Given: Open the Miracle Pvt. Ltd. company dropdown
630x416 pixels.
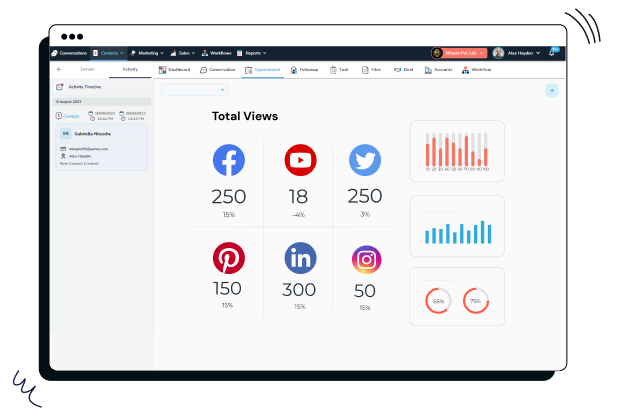Looking at the screenshot, I should (459, 53).
